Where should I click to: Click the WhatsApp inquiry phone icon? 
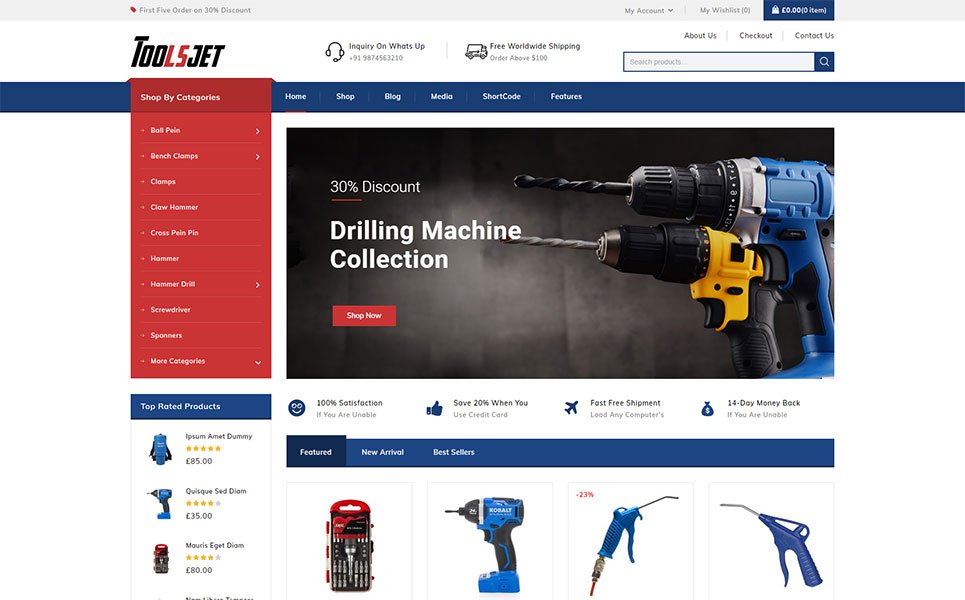[x=334, y=50]
